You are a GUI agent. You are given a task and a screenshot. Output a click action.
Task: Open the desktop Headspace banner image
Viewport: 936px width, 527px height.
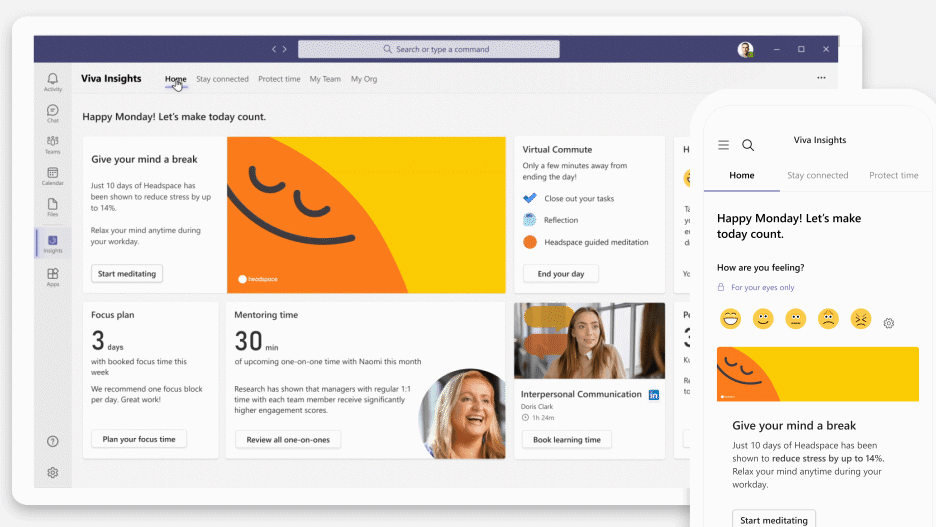[366, 215]
